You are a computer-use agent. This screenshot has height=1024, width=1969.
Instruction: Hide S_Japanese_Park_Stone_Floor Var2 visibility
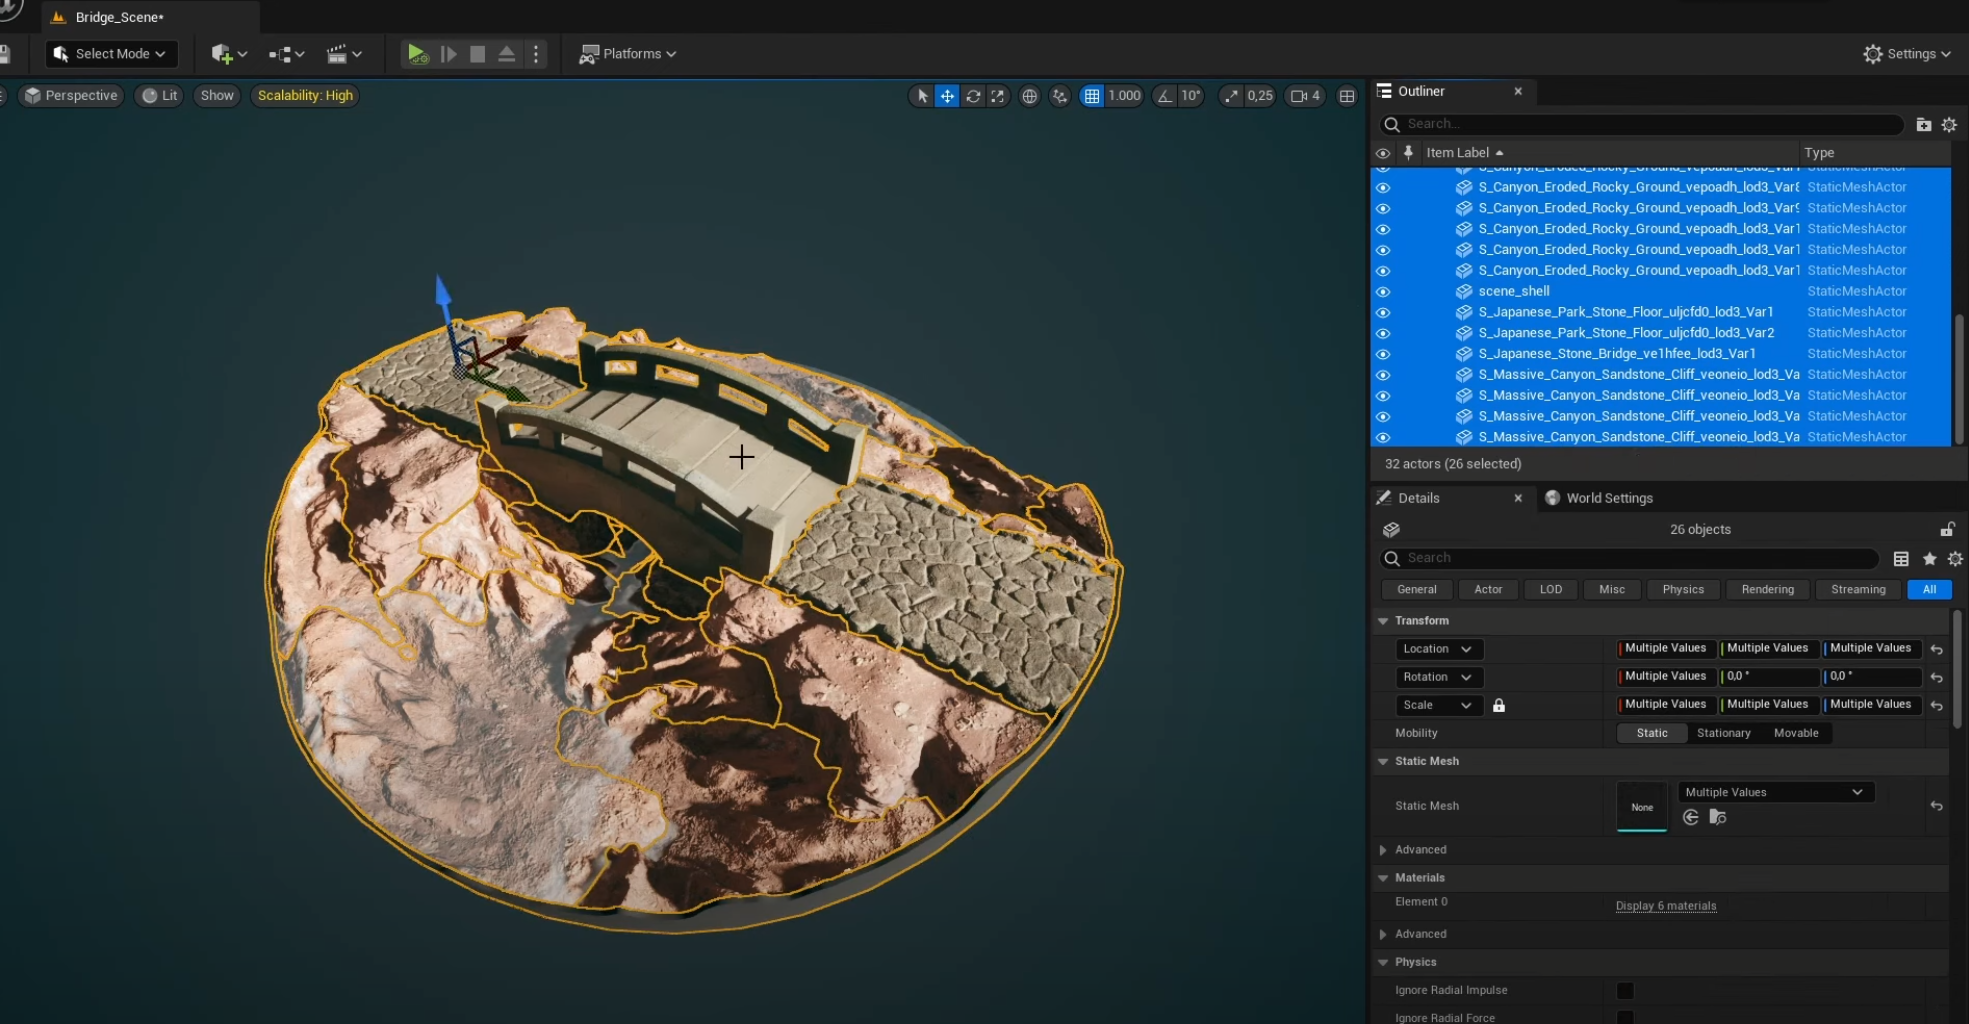point(1383,333)
